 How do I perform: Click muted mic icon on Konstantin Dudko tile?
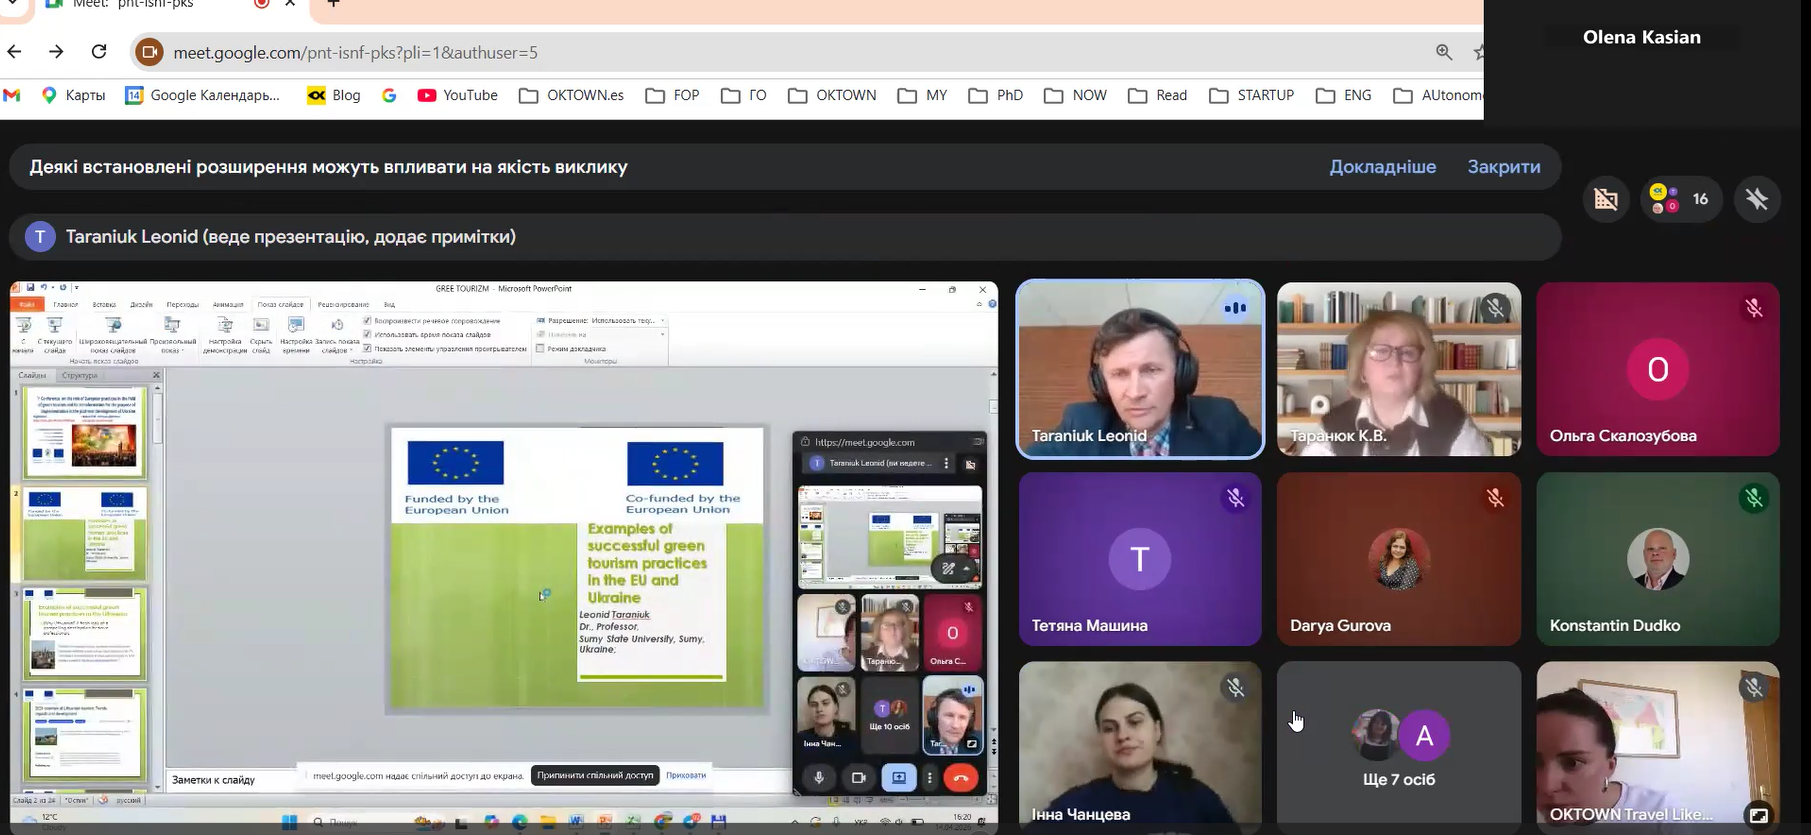click(1753, 498)
